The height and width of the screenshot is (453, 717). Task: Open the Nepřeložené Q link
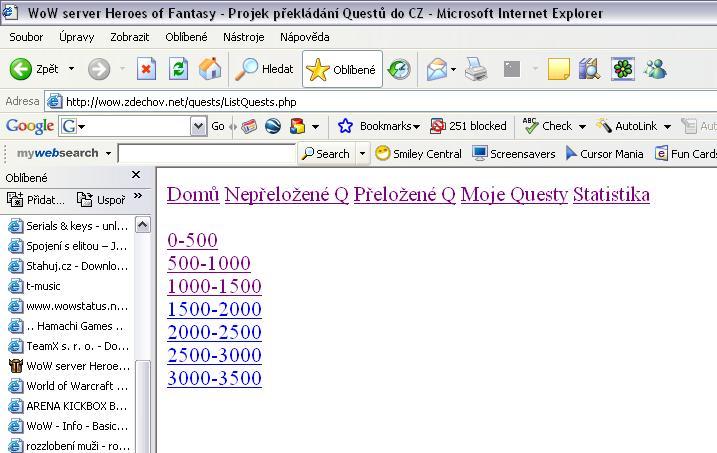click(286, 195)
